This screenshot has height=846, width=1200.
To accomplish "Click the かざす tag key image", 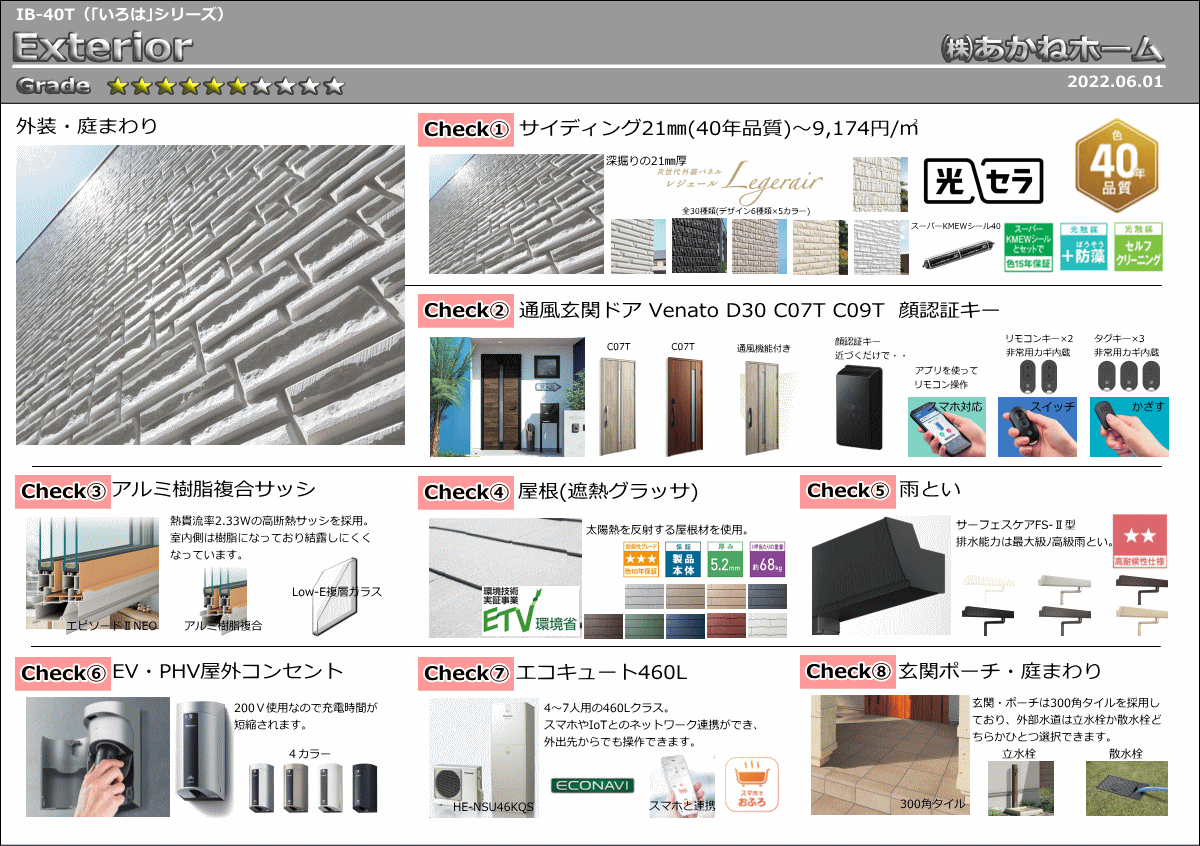I will 1127,427.
